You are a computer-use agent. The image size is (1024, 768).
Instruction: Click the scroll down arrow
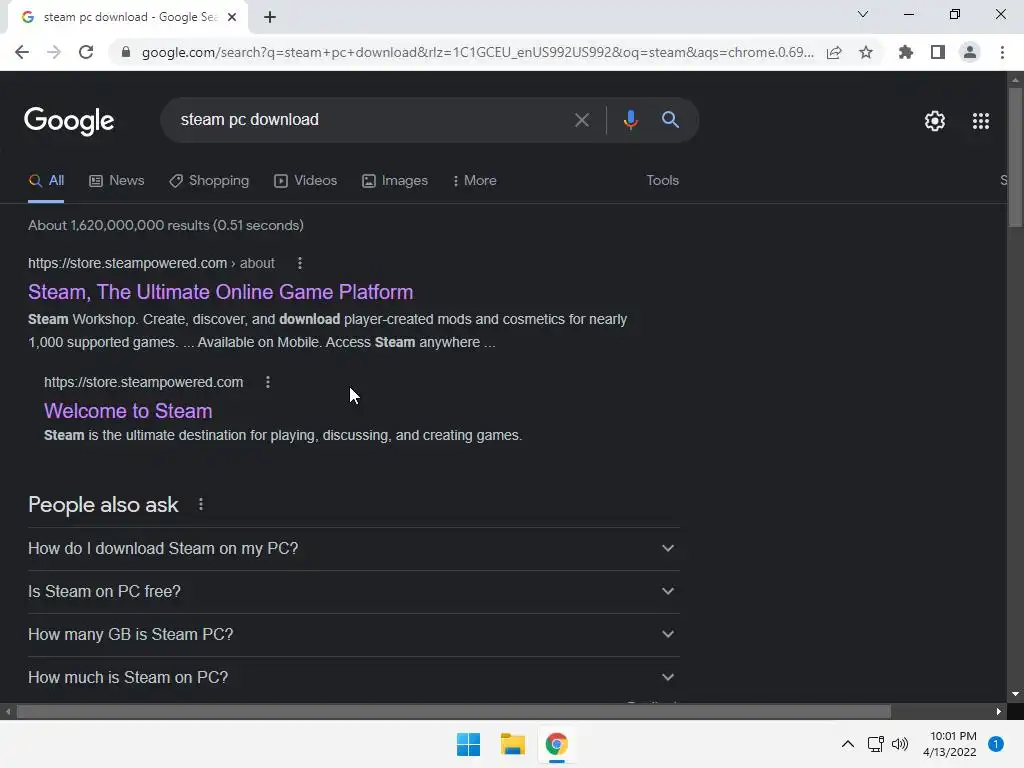coord(1015,694)
